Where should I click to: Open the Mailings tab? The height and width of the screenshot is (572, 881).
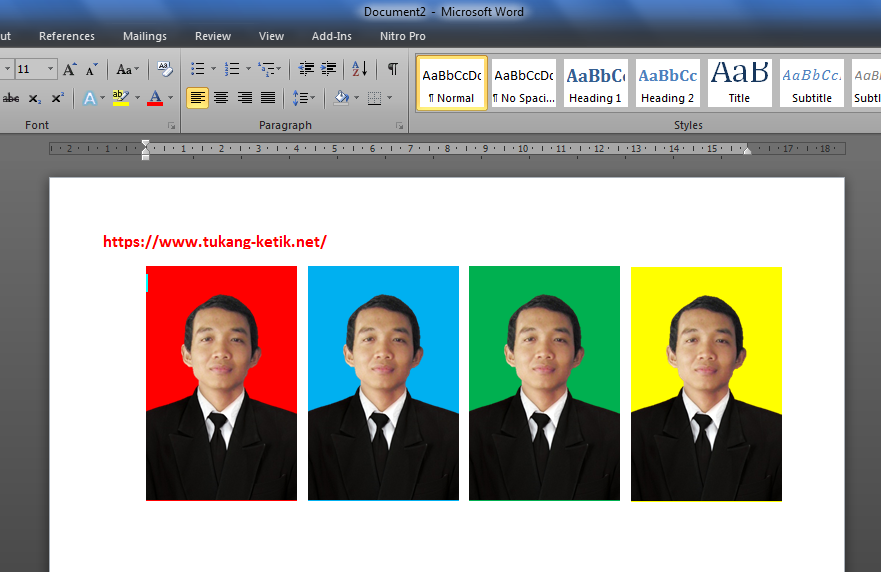[145, 36]
